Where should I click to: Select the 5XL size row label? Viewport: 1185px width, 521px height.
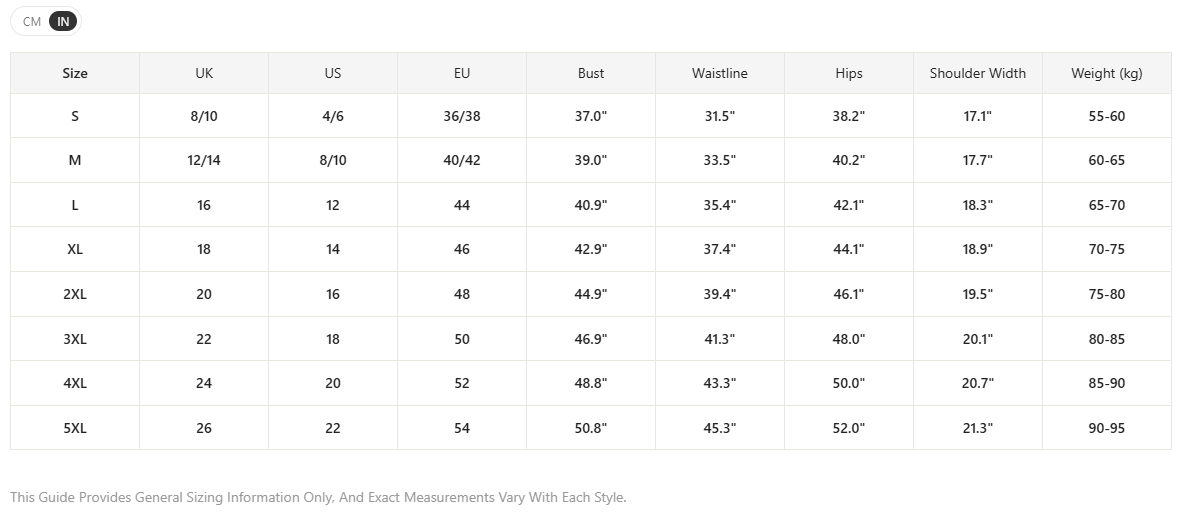tap(75, 428)
